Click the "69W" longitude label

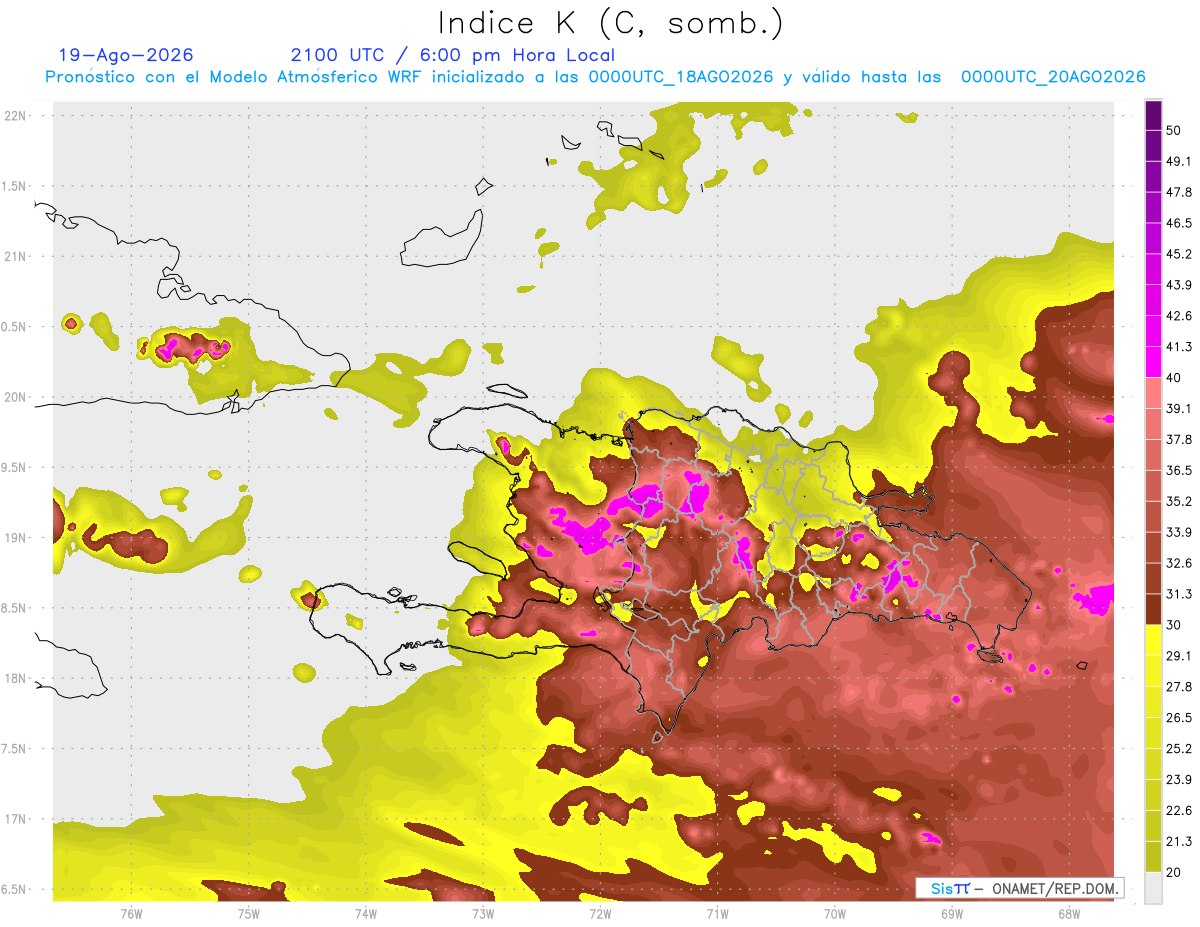tap(952, 913)
